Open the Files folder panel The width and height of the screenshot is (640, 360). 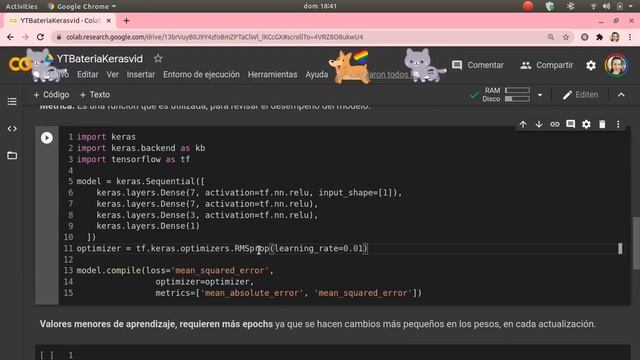[12, 156]
